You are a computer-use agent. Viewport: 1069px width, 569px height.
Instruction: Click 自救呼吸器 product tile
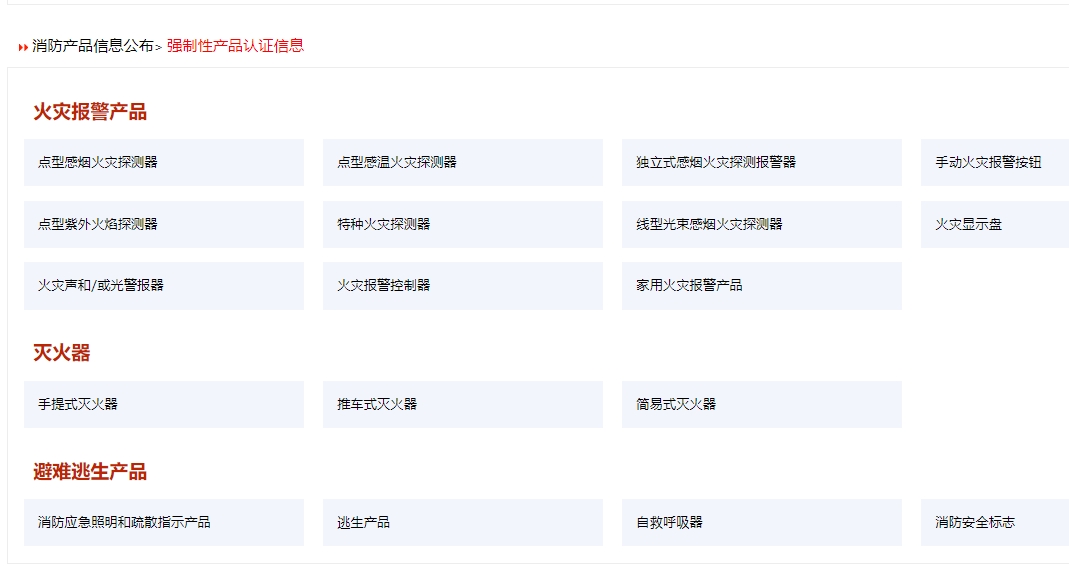[761, 523]
